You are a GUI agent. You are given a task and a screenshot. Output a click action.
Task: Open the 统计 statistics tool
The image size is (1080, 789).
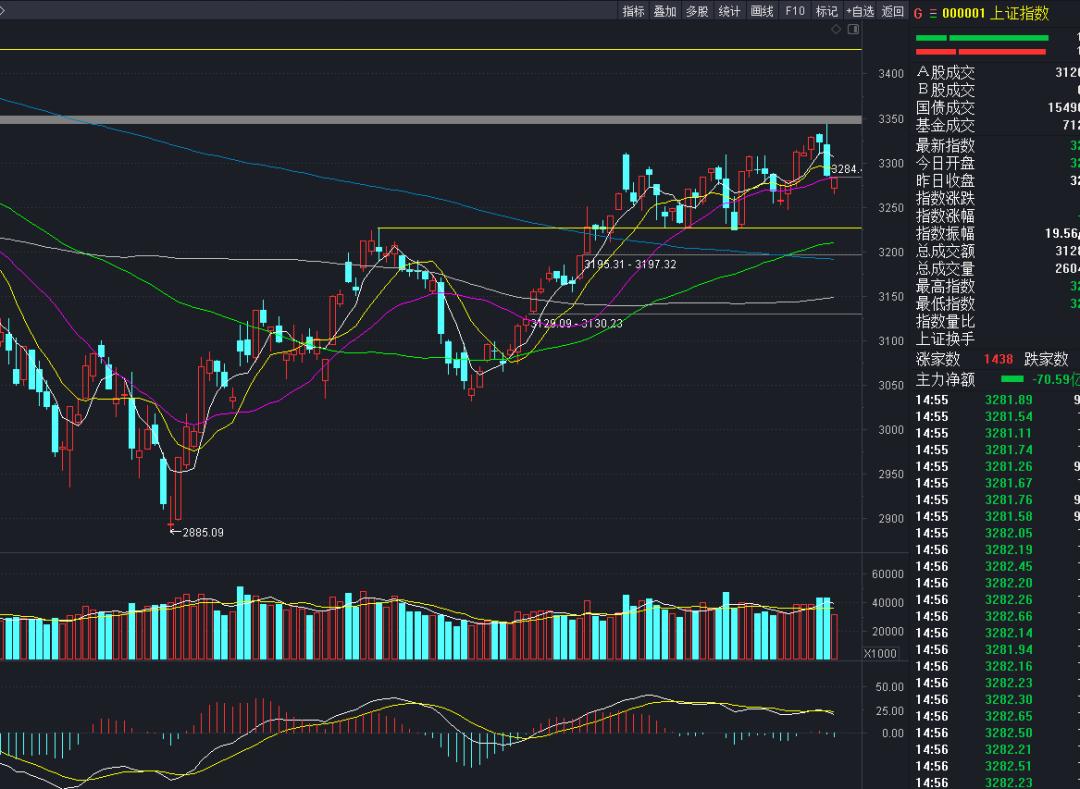coord(730,11)
